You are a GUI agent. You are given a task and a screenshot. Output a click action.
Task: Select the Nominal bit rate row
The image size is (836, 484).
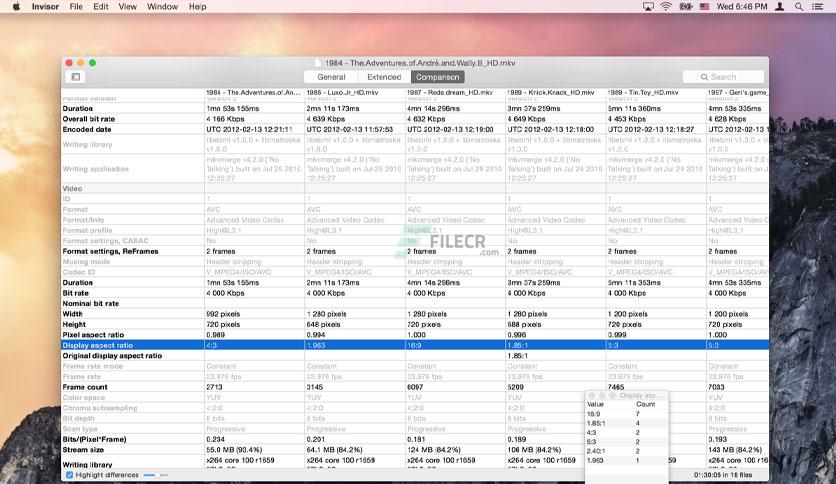click(415, 303)
